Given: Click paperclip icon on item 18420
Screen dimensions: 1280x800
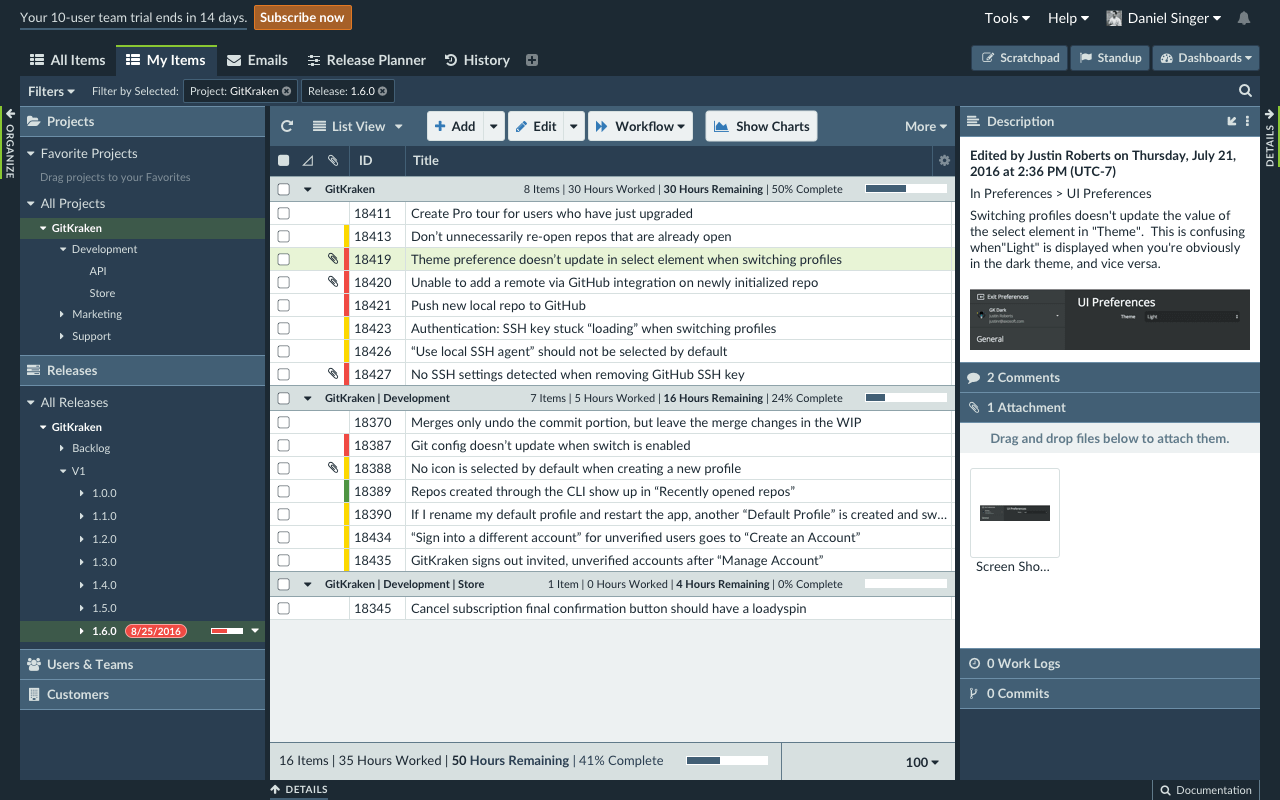Looking at the screenshot, I should point(333,282).
